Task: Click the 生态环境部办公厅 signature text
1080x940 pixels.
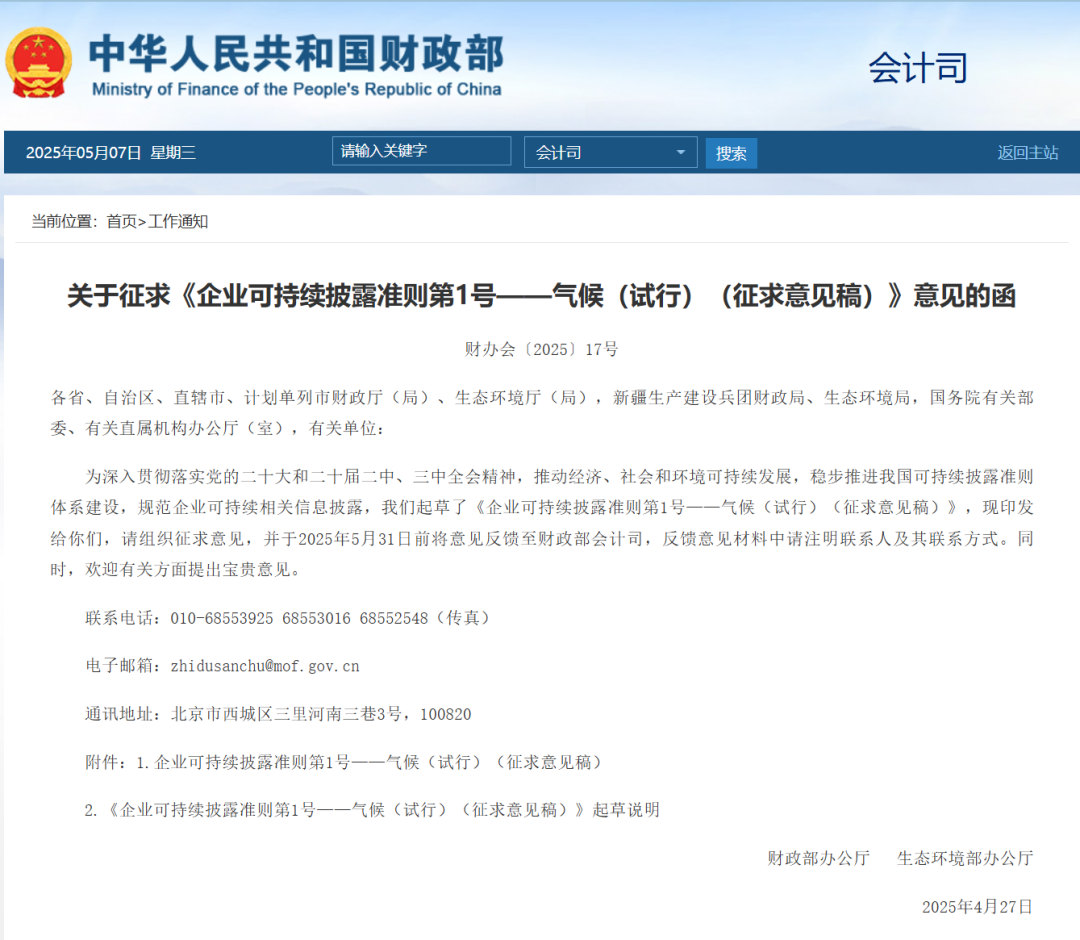Action: (965, 858)
